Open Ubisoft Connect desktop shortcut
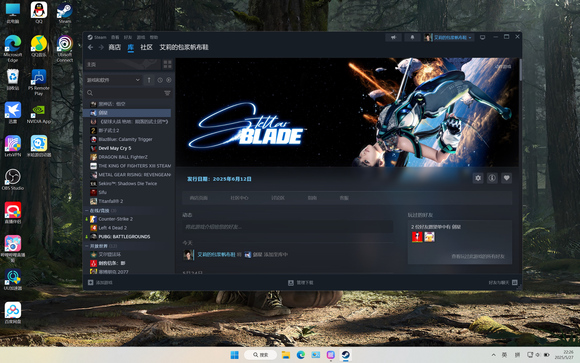This screenshot has width=580, height=363. 65,48
